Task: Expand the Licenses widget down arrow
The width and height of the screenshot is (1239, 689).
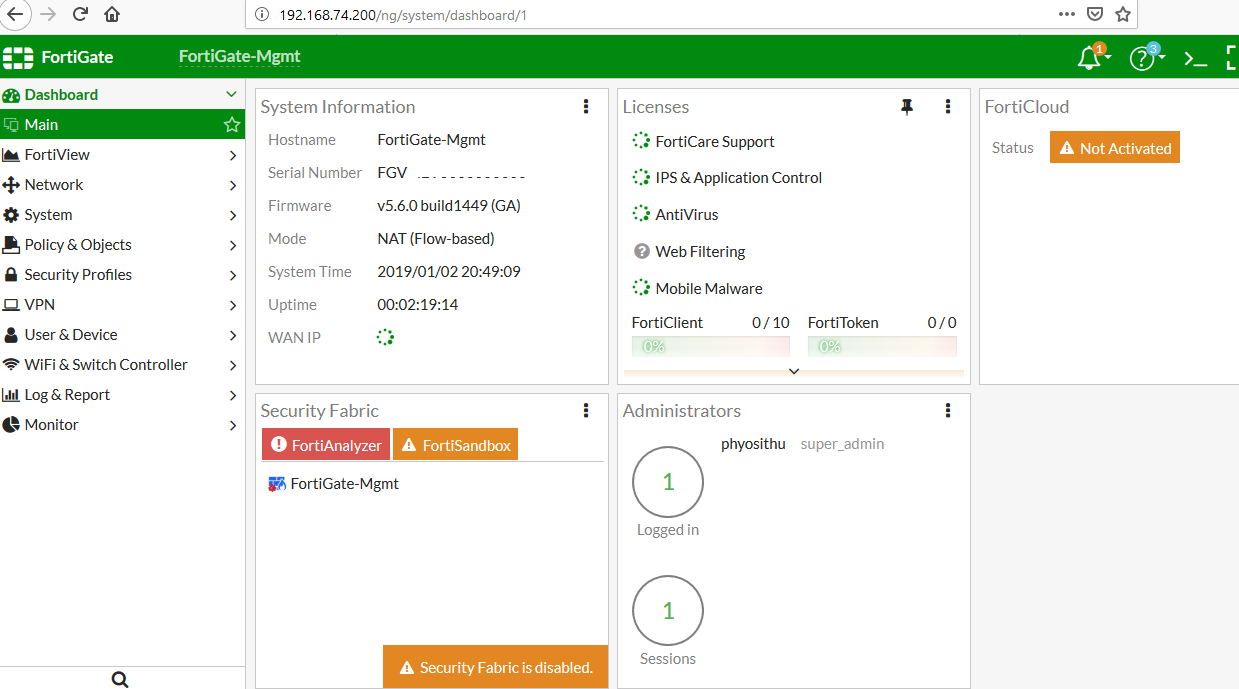Action: 793,371
